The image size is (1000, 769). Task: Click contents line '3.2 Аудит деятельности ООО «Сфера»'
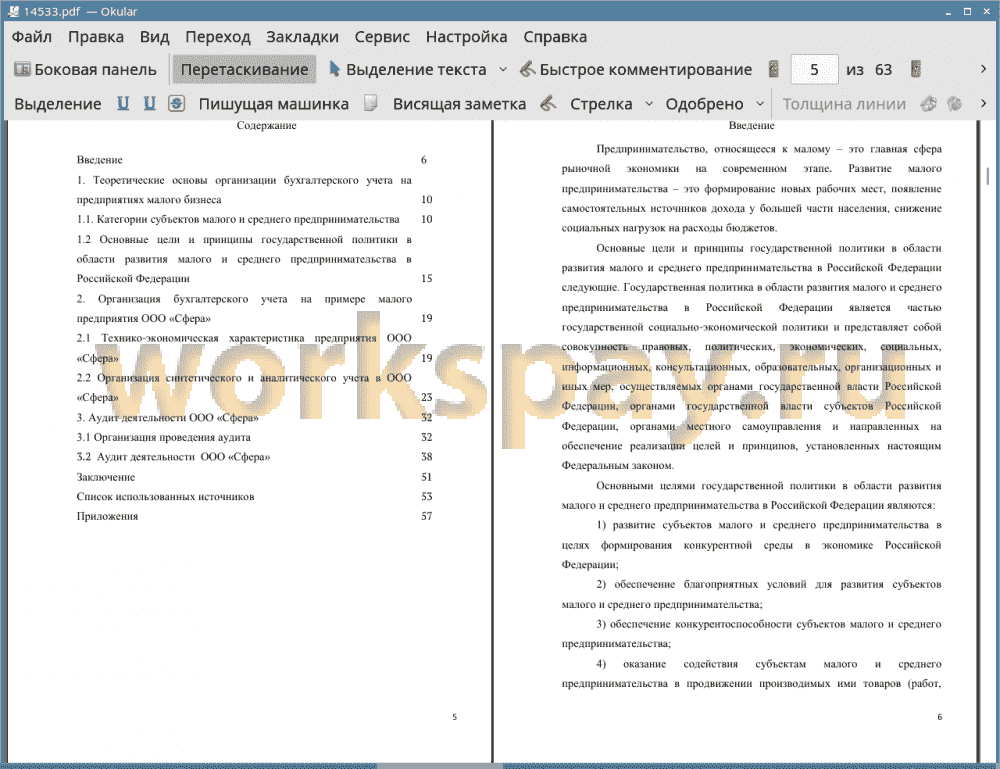[x=173, y=457]
